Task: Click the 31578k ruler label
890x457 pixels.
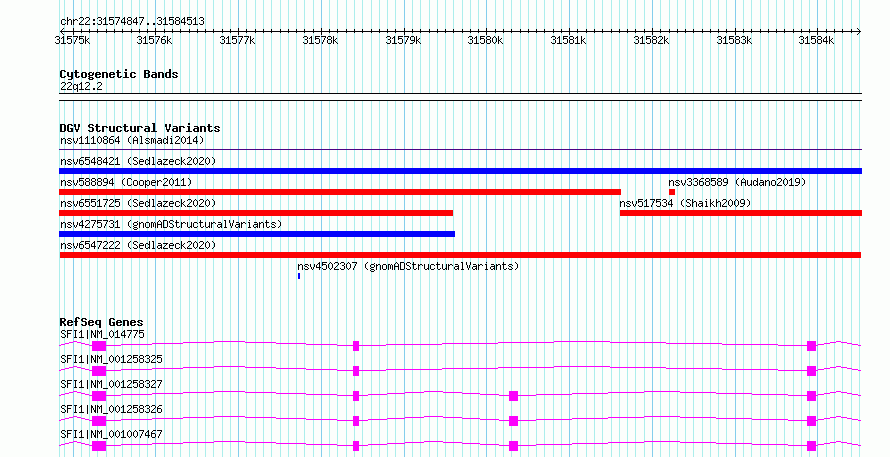Action: point(320,40)
